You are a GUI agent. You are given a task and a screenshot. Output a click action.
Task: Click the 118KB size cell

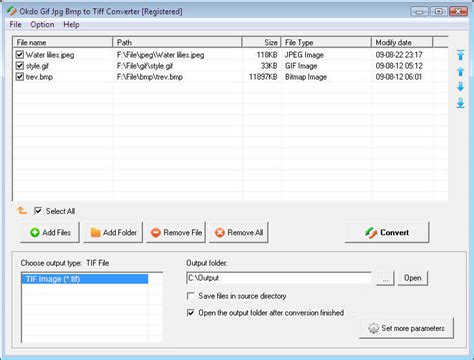pos(267,55)
